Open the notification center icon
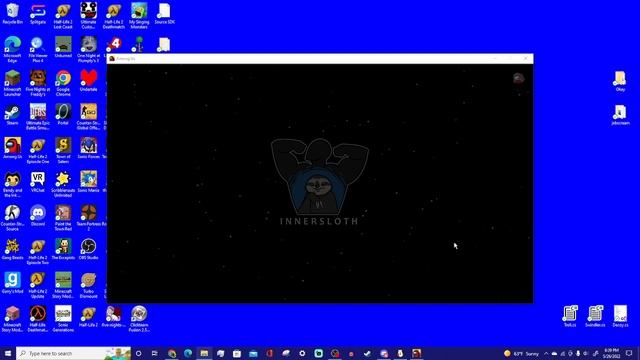The width and height of the screenshot is (640, 360). click(x=629, y=353)
